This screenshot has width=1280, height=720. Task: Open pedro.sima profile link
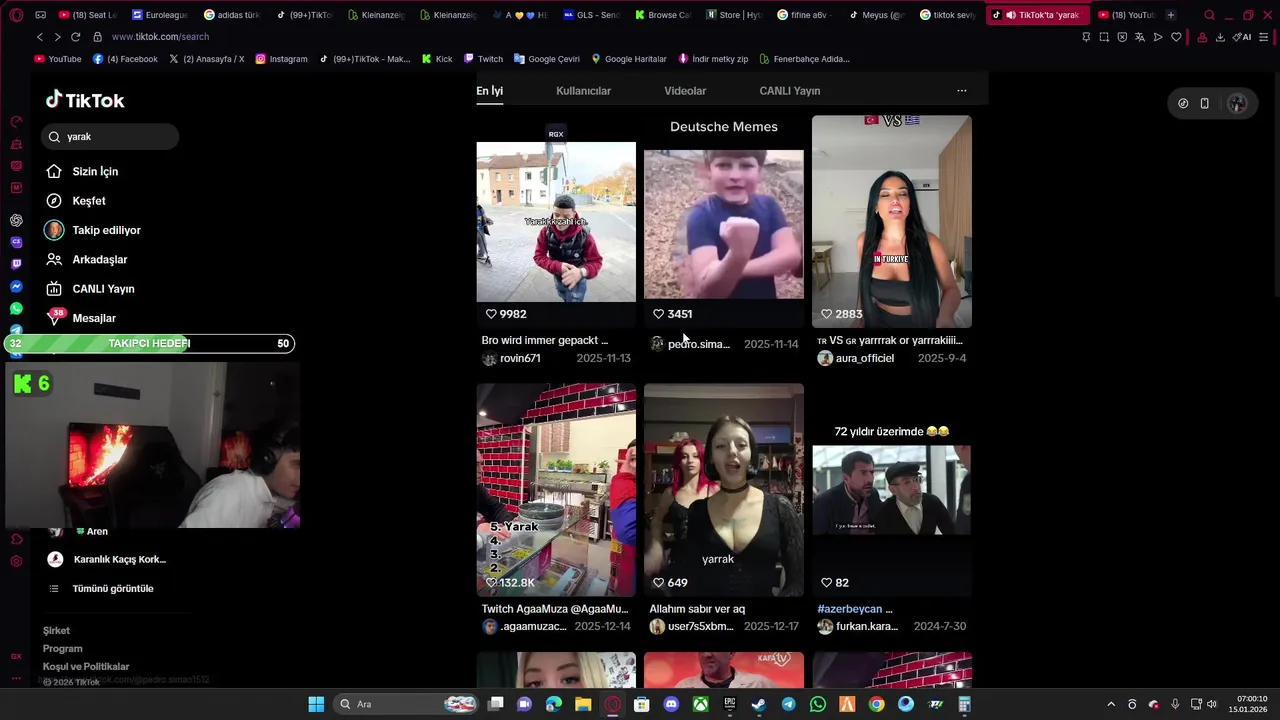[x=690, y=344]
